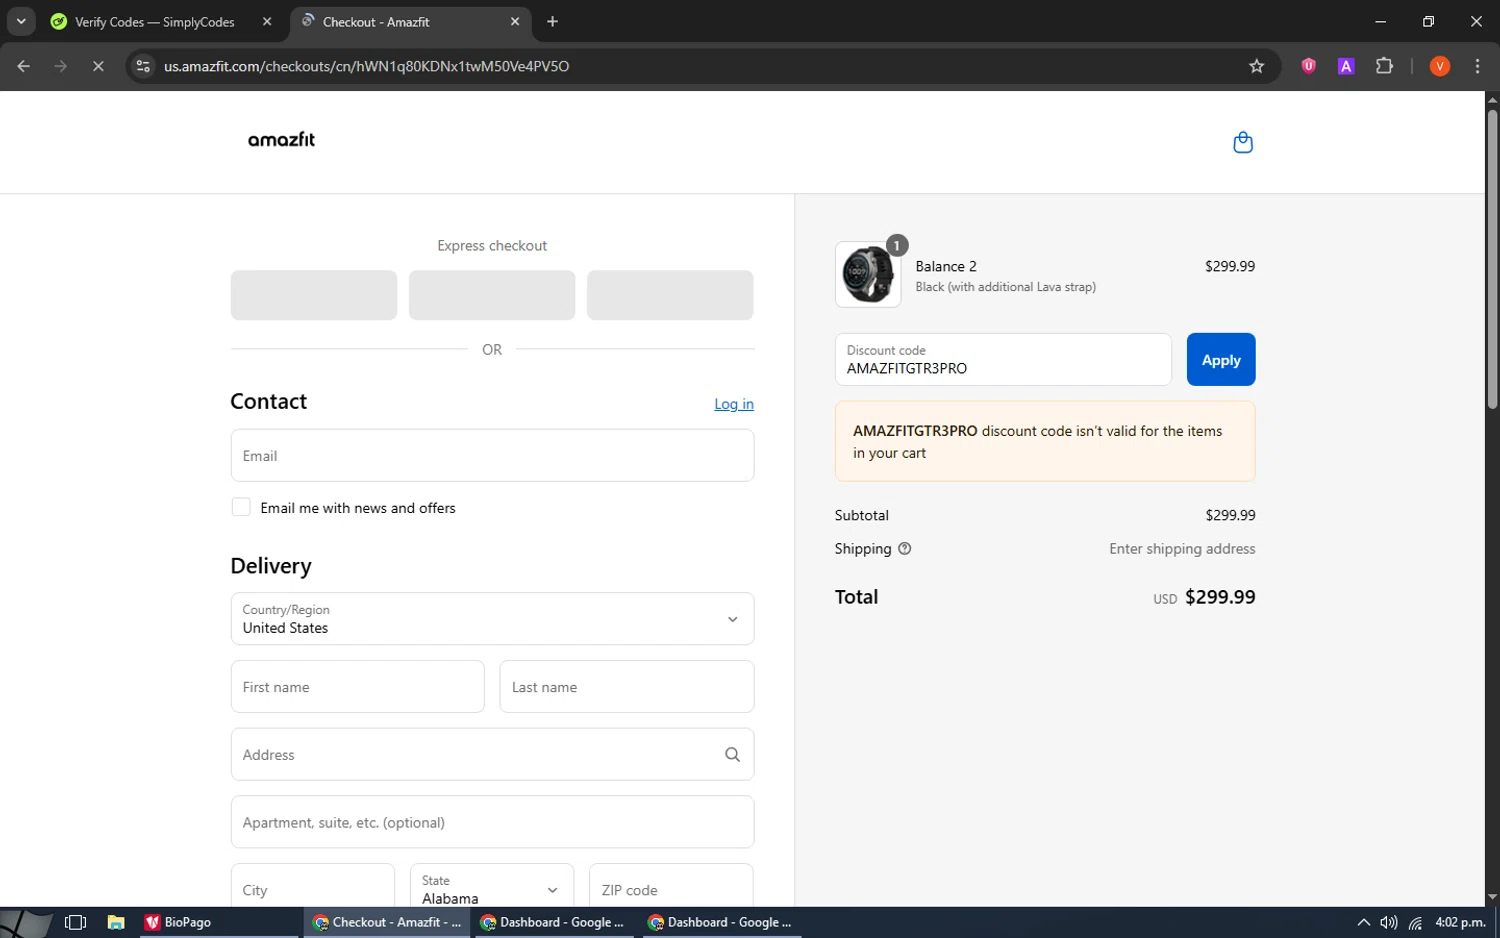1500x938 pixels.
Task: Show hidden system tray icons
Action: (x=1363, y=922)
